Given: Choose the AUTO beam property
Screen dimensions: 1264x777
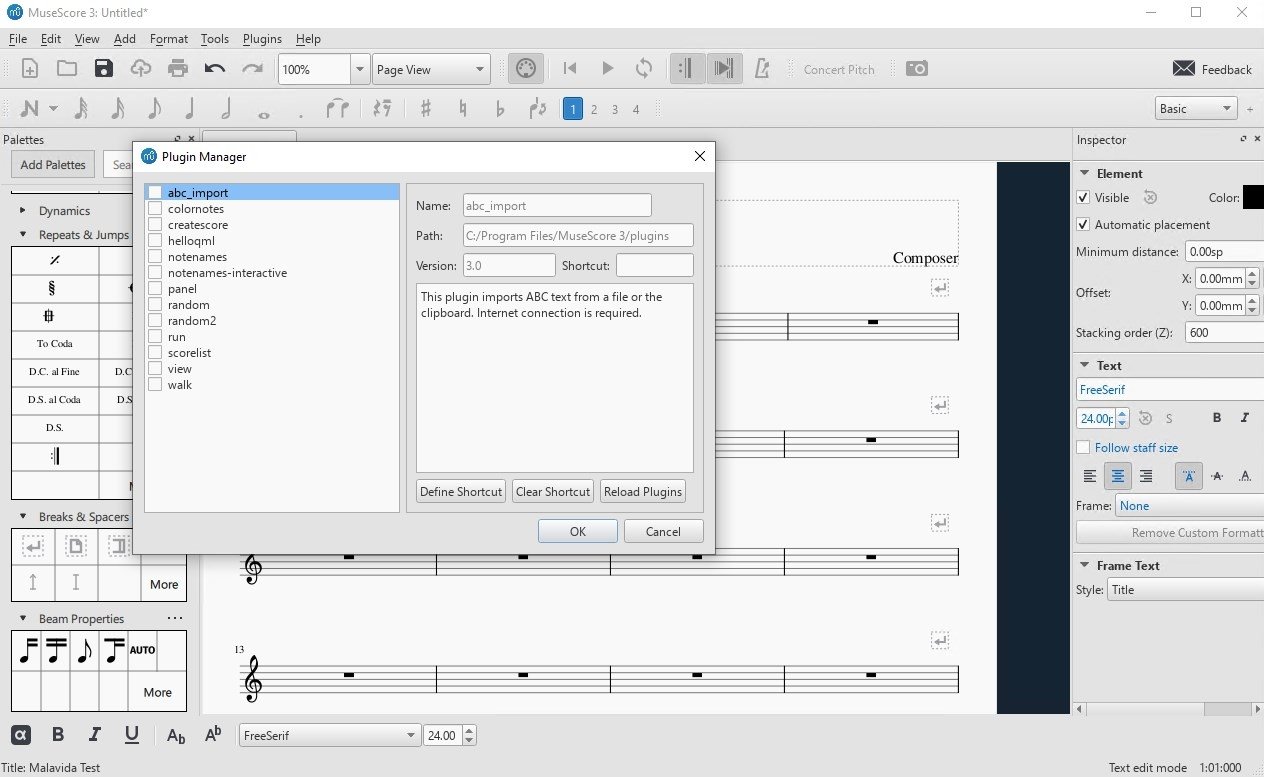Looking at the screenshot, I should (x=143, y=650).
